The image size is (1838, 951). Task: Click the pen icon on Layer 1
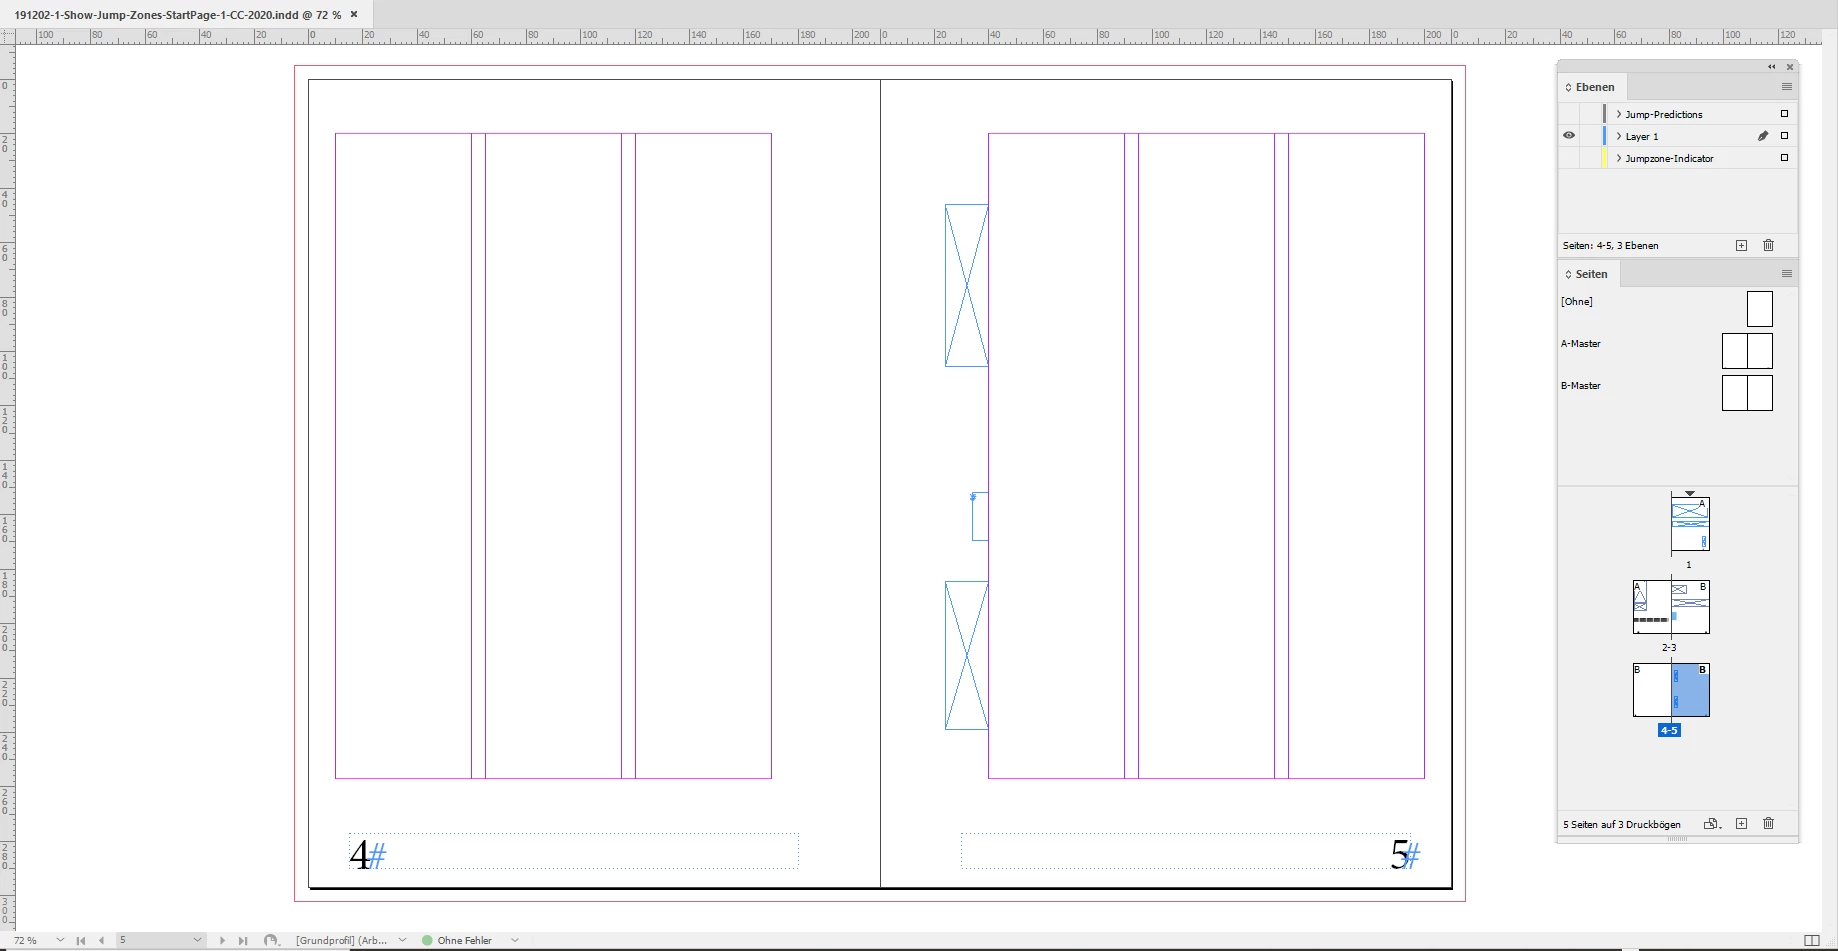(1763, 136)
